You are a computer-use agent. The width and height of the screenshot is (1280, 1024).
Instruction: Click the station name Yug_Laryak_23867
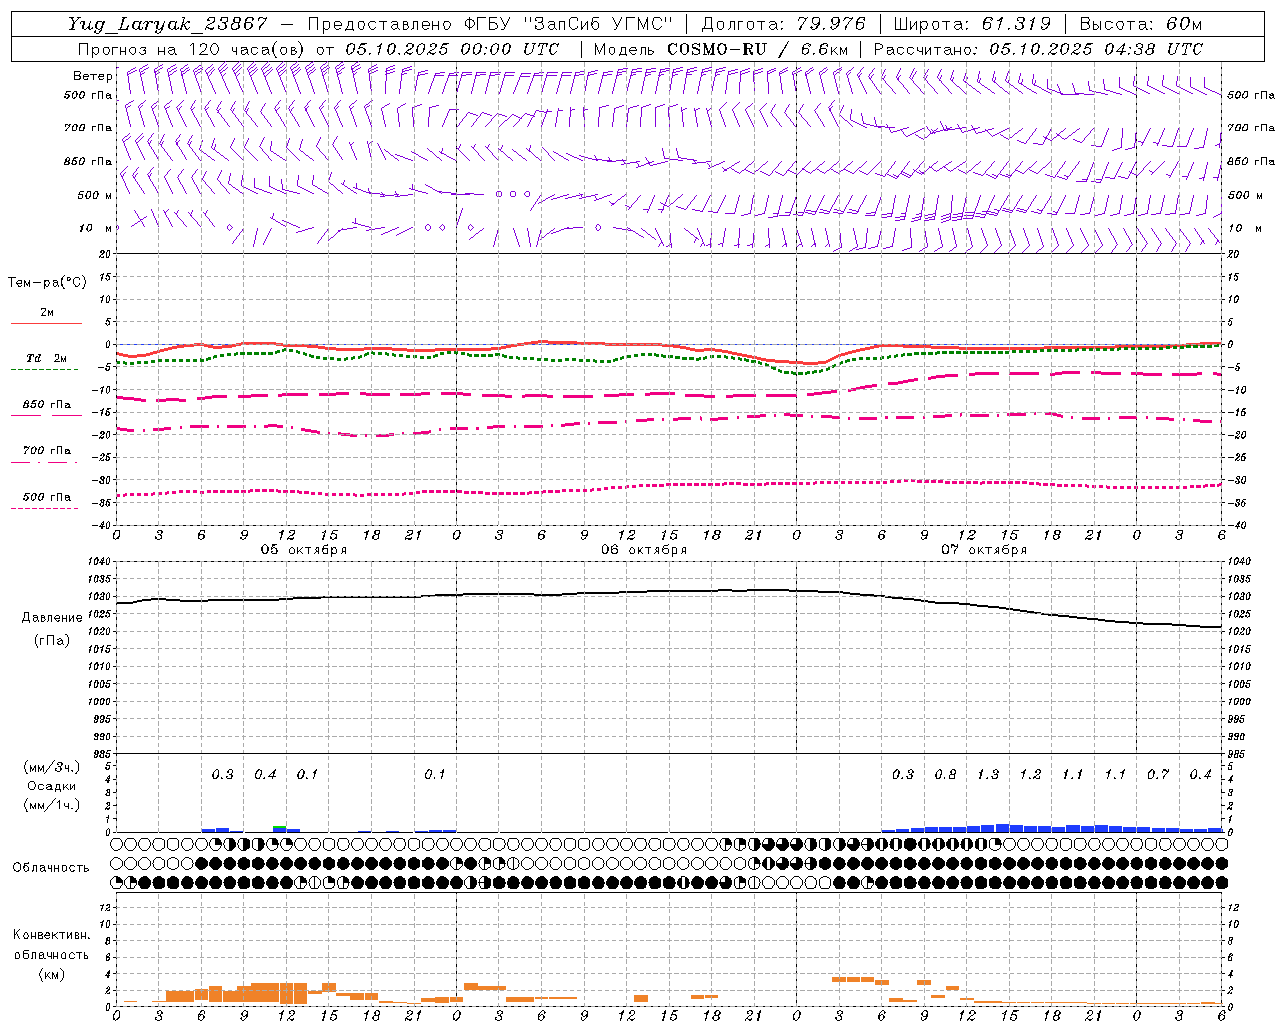click(x=168, y=24)
